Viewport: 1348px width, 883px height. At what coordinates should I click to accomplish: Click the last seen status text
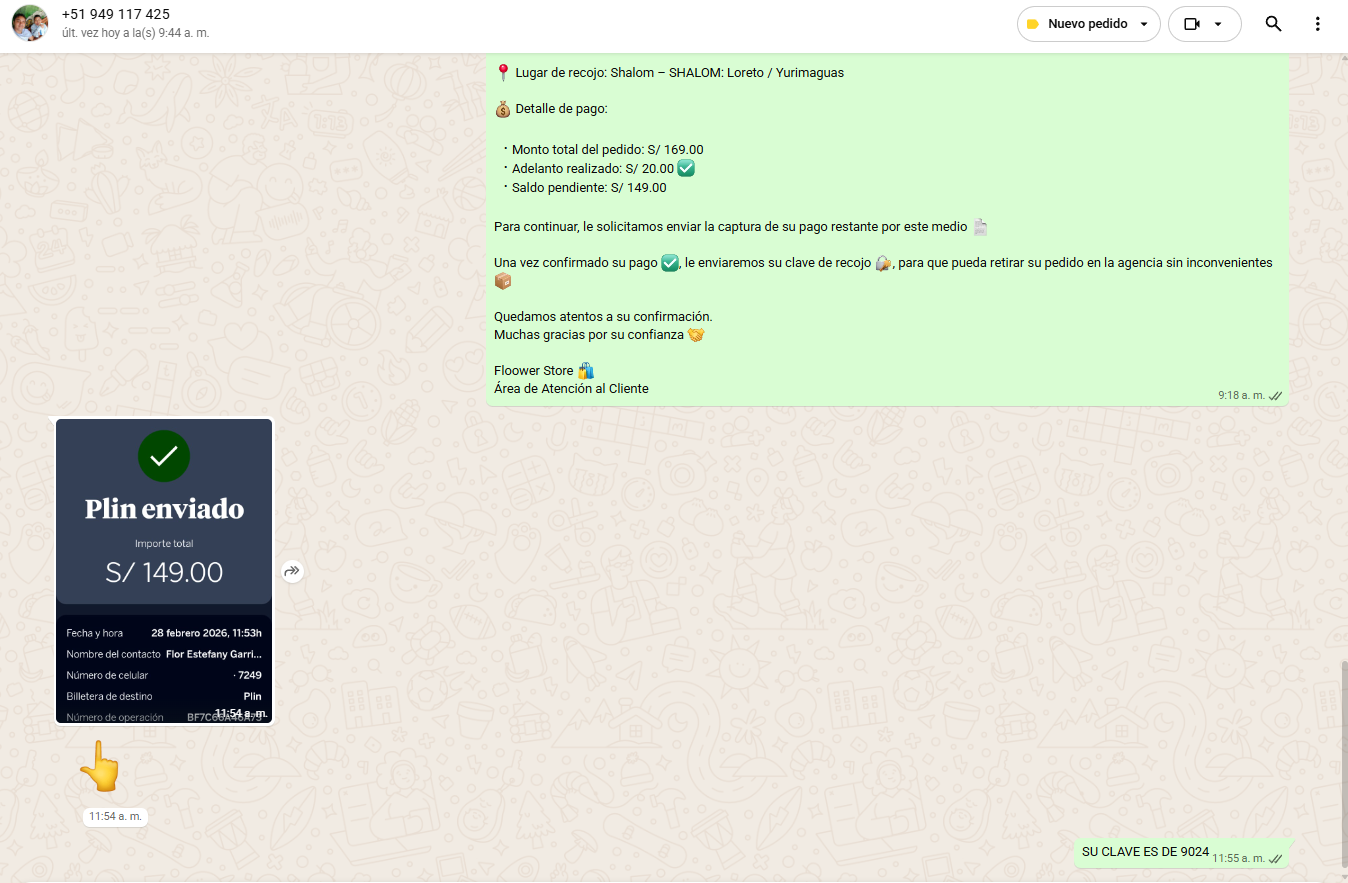tap(135, 33)
